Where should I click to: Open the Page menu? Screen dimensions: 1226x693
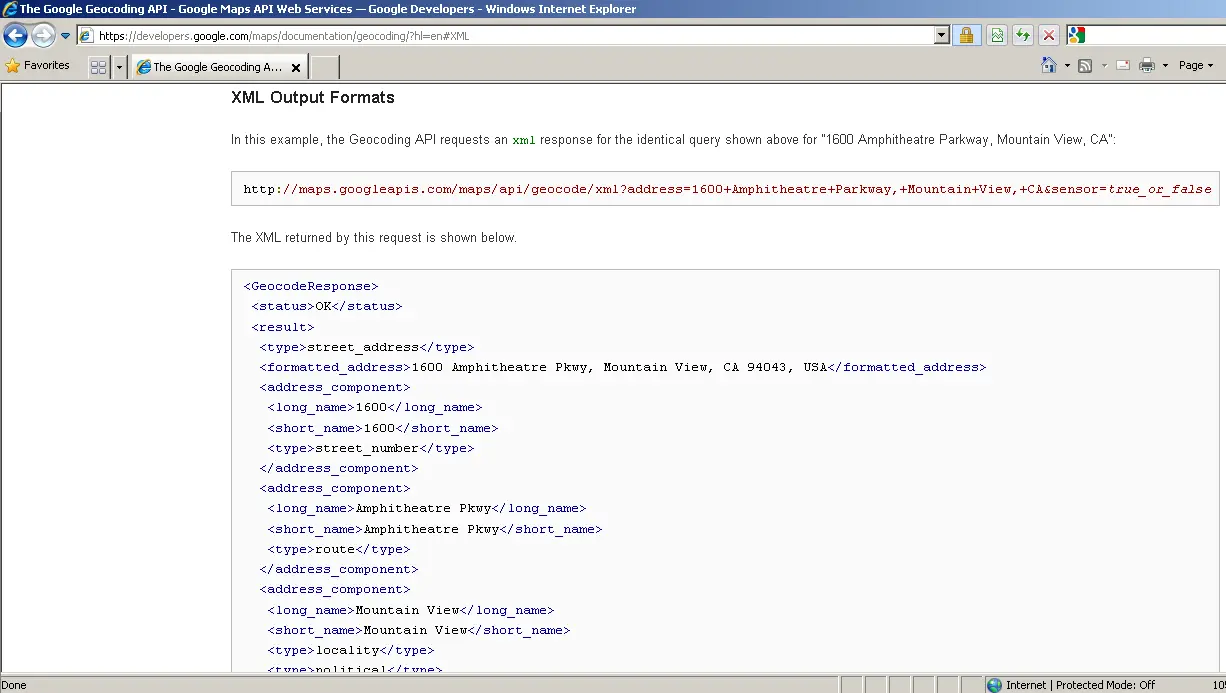click(1195, 65)
